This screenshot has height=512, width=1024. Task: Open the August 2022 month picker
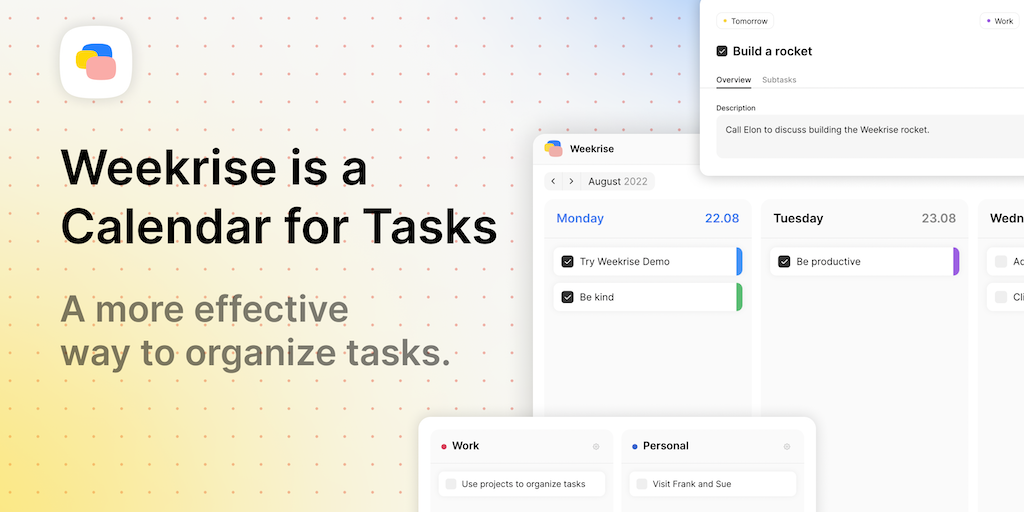[618, 181]
